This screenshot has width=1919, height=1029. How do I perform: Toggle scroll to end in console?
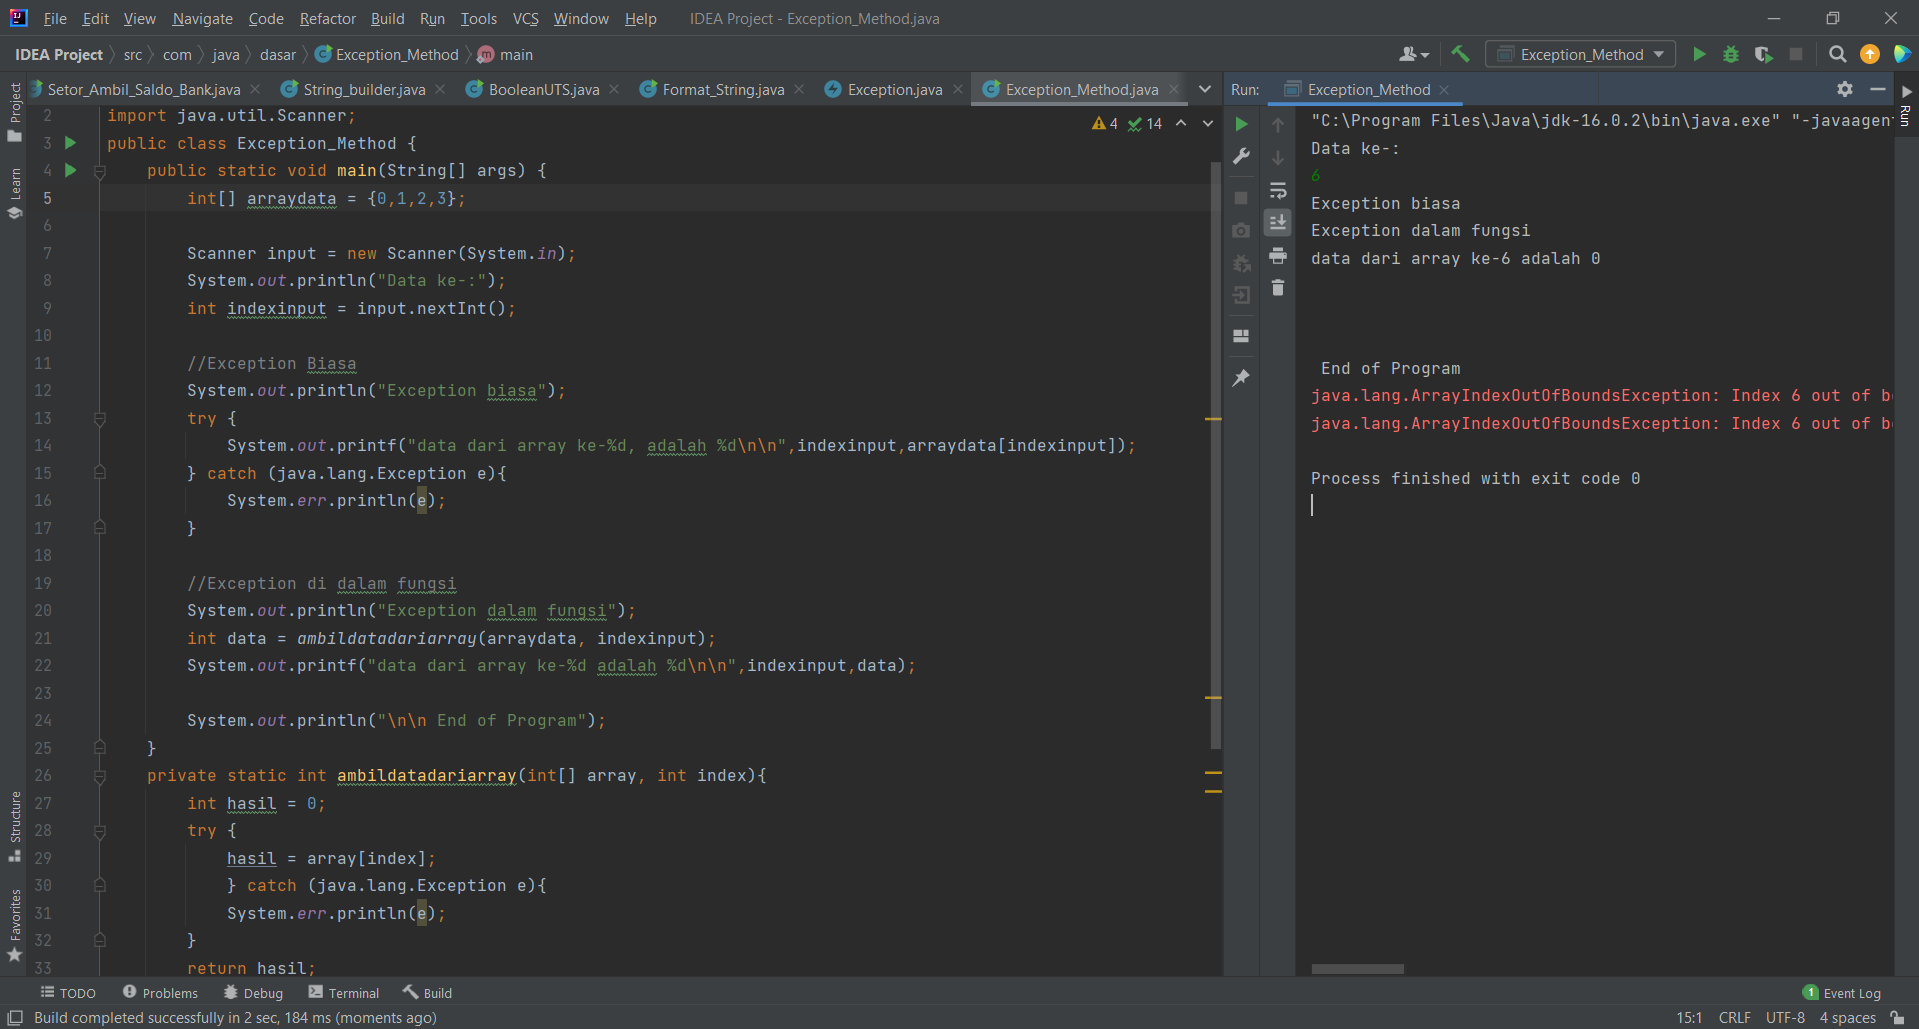tap(1278, 222)
